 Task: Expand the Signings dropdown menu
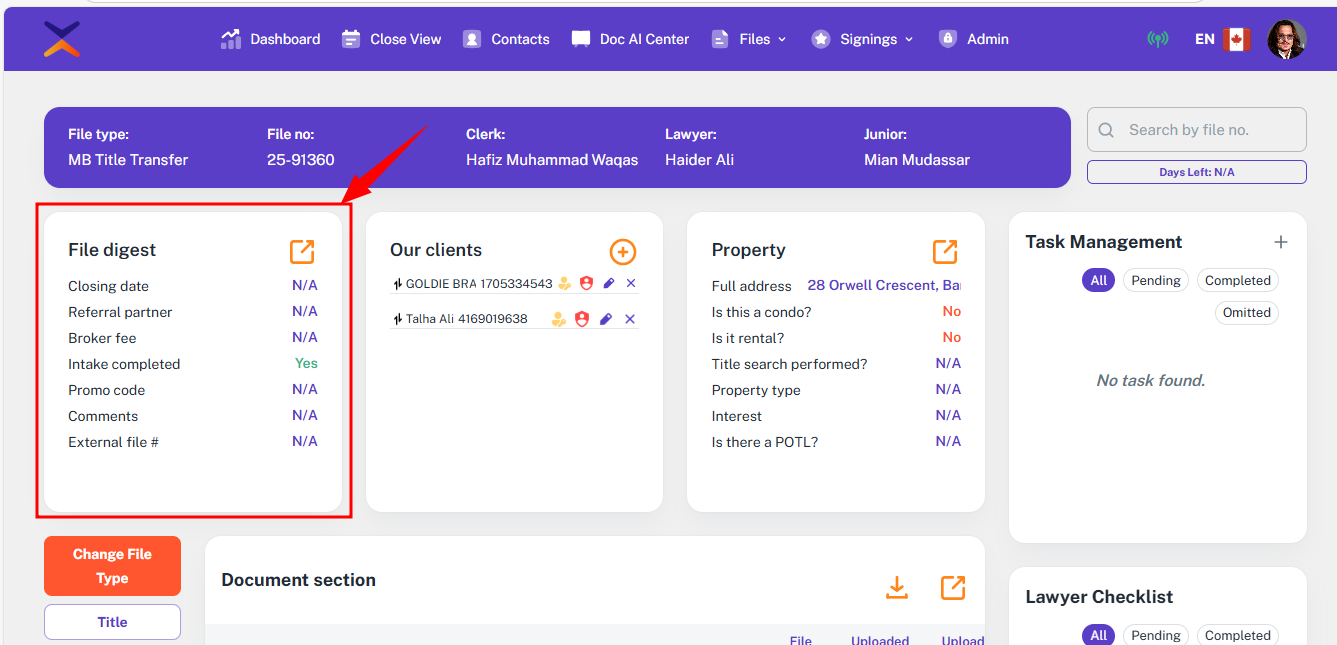click(863, 39)
